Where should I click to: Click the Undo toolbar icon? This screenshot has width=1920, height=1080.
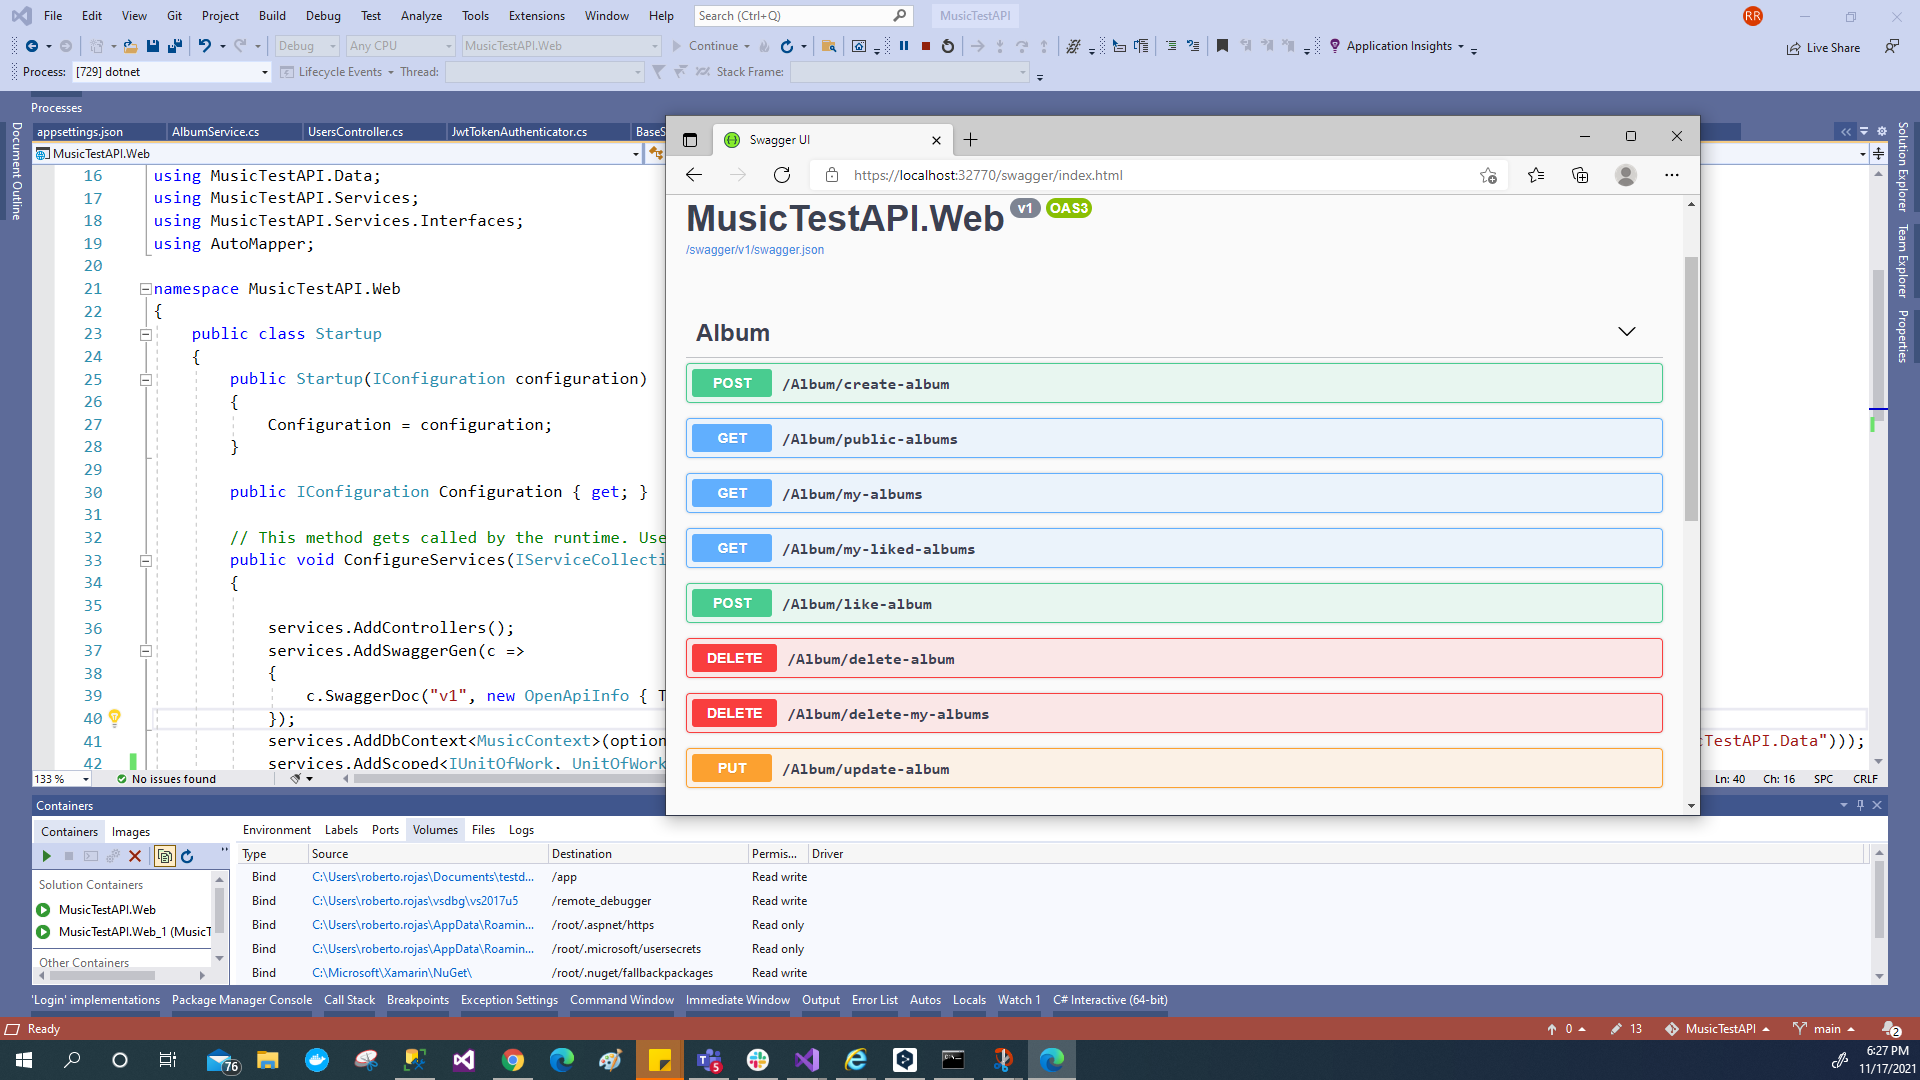[204, 46]
